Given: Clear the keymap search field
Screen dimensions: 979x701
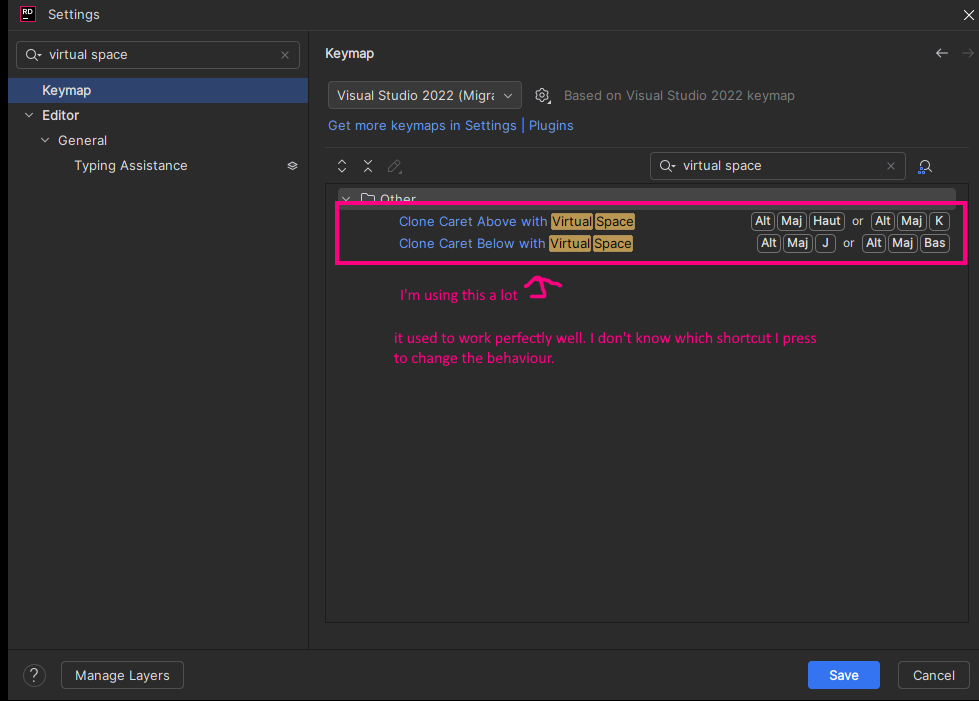Looking at the screenshot, I should point(891,166).
